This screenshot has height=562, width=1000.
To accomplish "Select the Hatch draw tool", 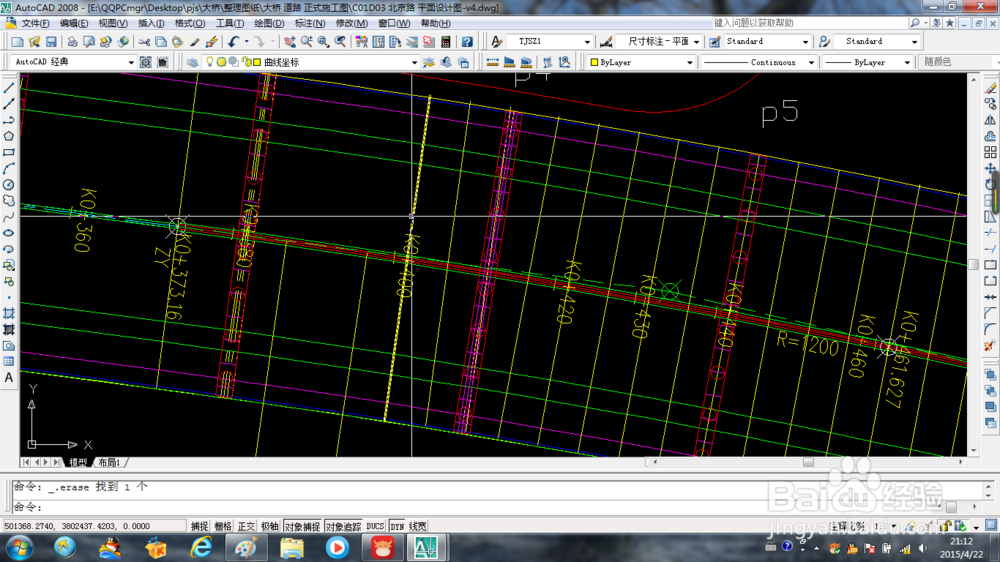I will [x=9, y=313].
